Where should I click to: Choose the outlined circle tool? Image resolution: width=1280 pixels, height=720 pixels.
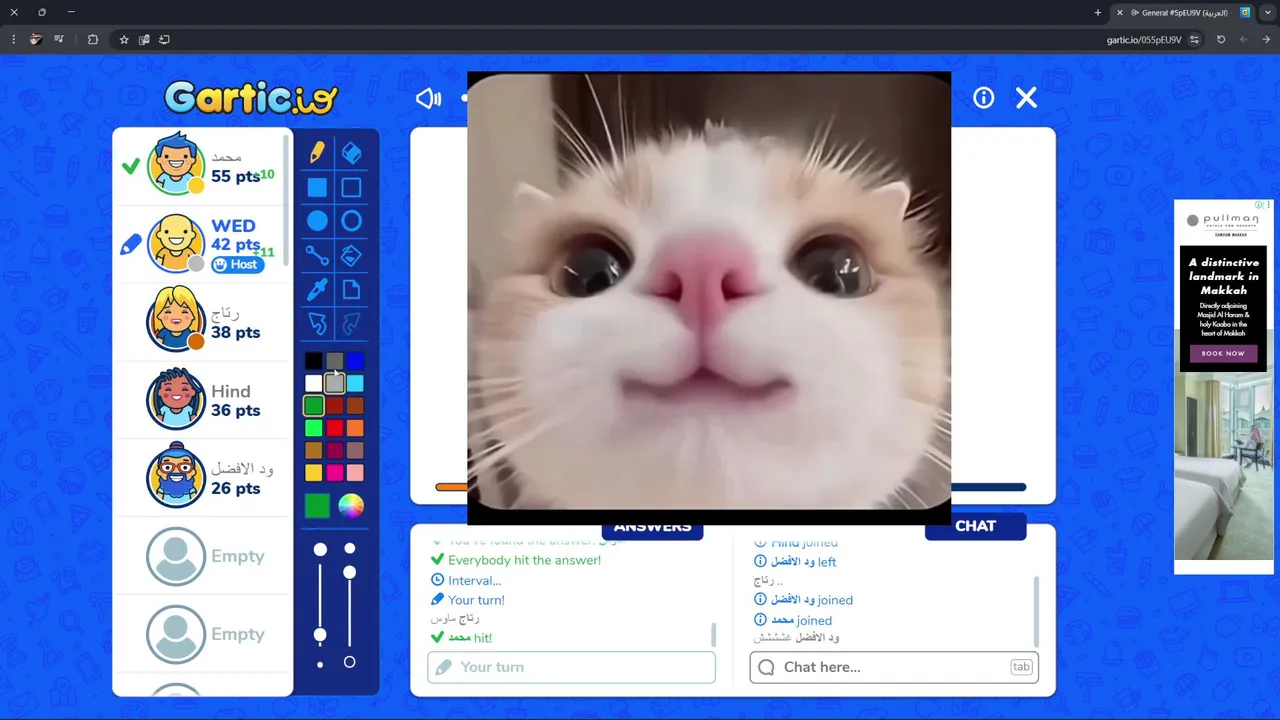click(x=351, y=221)
